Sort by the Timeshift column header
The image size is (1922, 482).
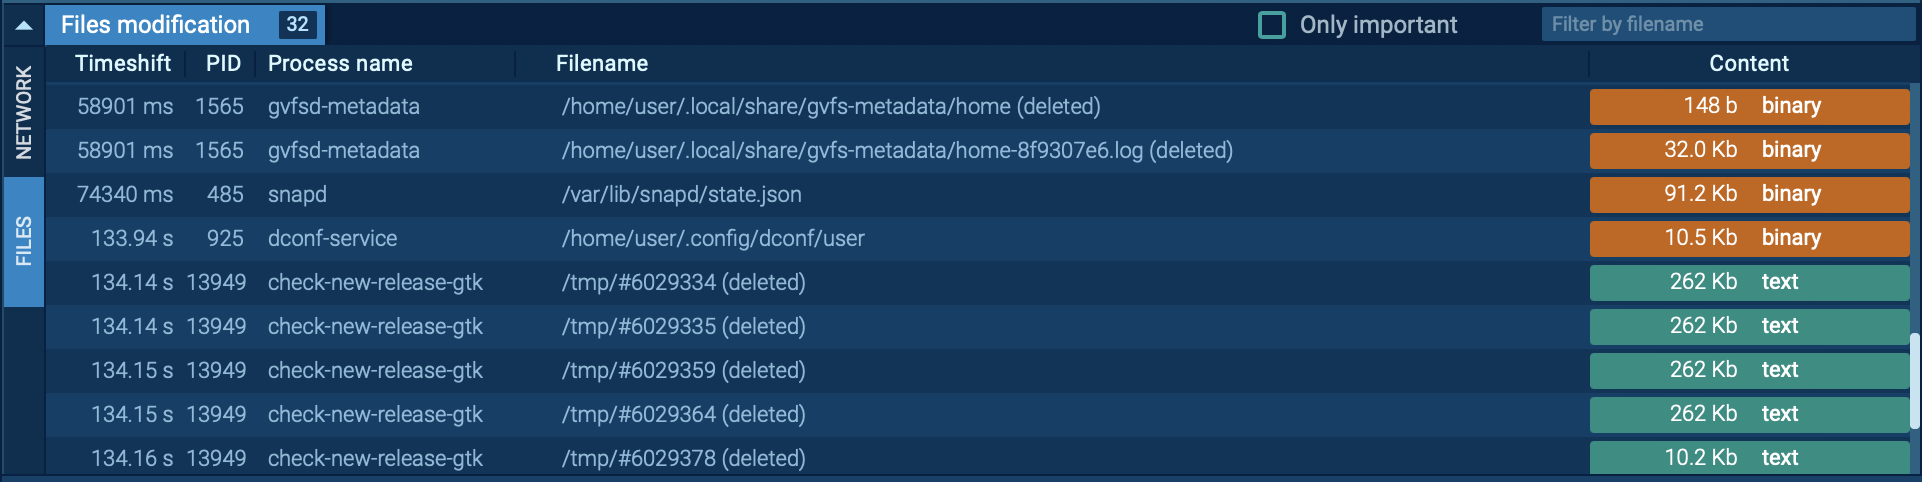pos(123,64)
